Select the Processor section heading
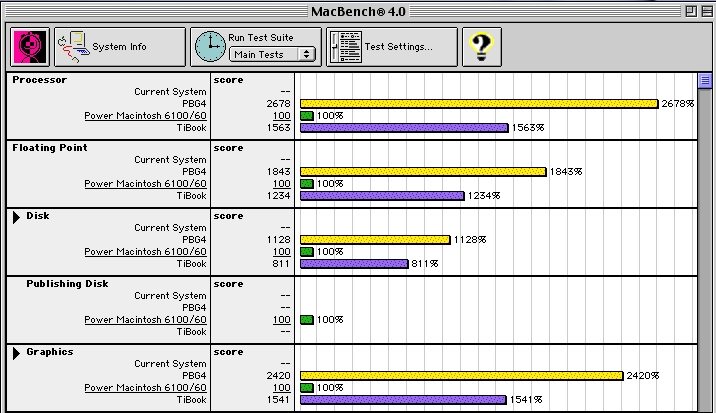This screenshot has height=413, width=716. point(40,80)
